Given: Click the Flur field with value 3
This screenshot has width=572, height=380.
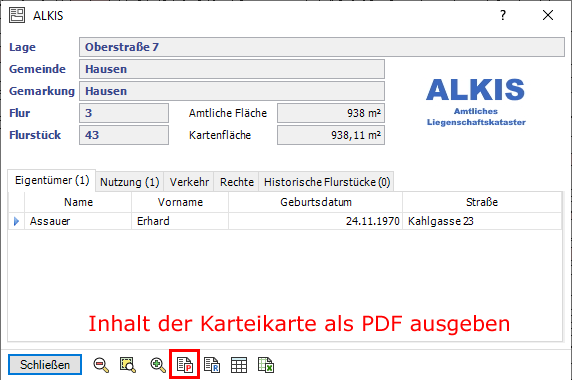Looking at the screenshot, I should (x=124, y=113).
